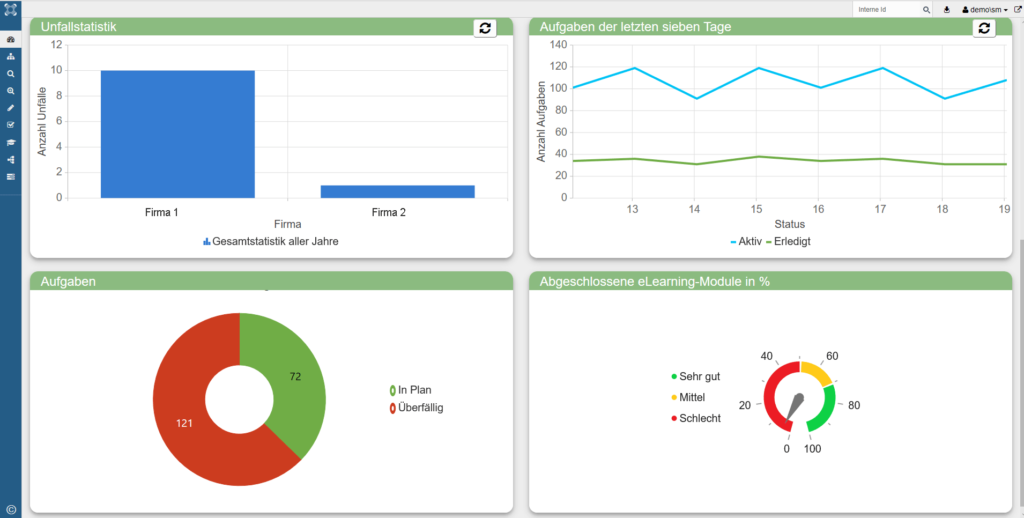Toggle the Erledigt series legend entry
The height and width of the screenshot is (518, 1024).
(788, 242)
